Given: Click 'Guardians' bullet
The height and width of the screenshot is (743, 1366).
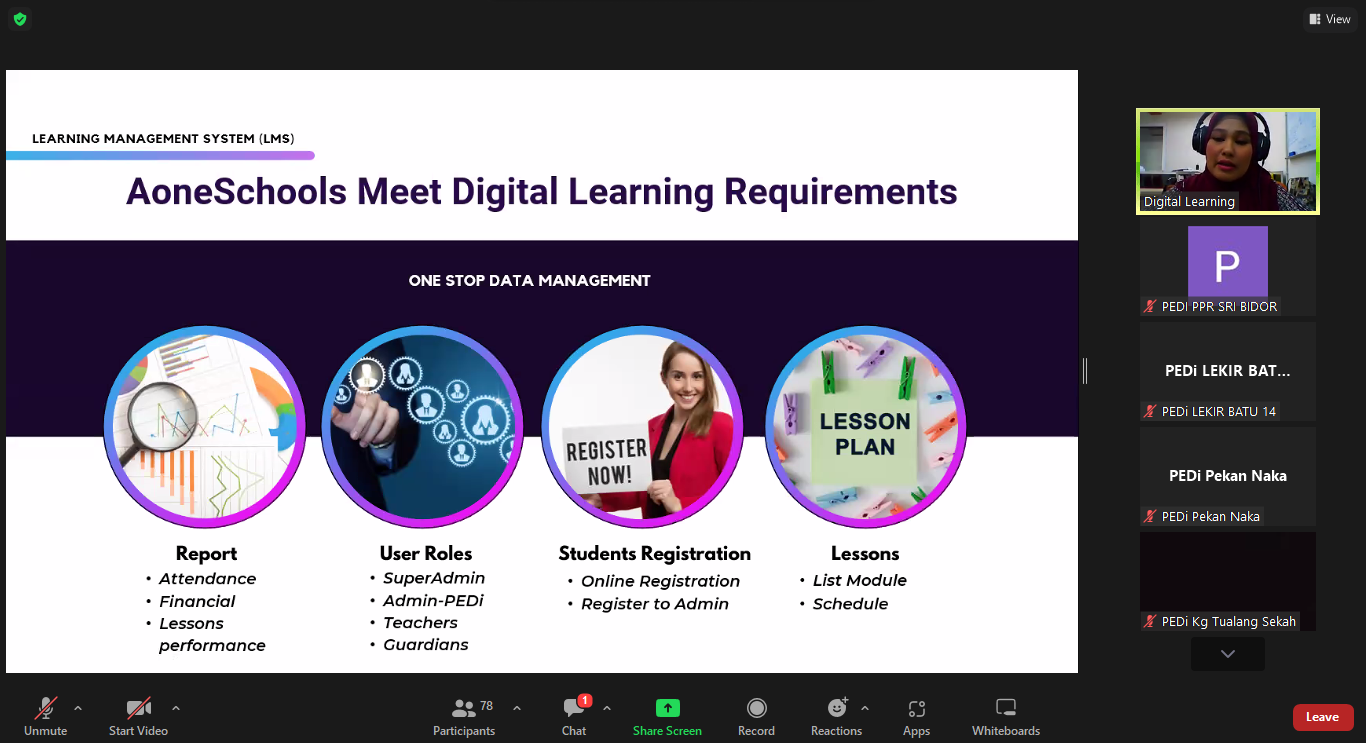Looking at the screenshot, I should pyautogui.click(x=426, y=644).
